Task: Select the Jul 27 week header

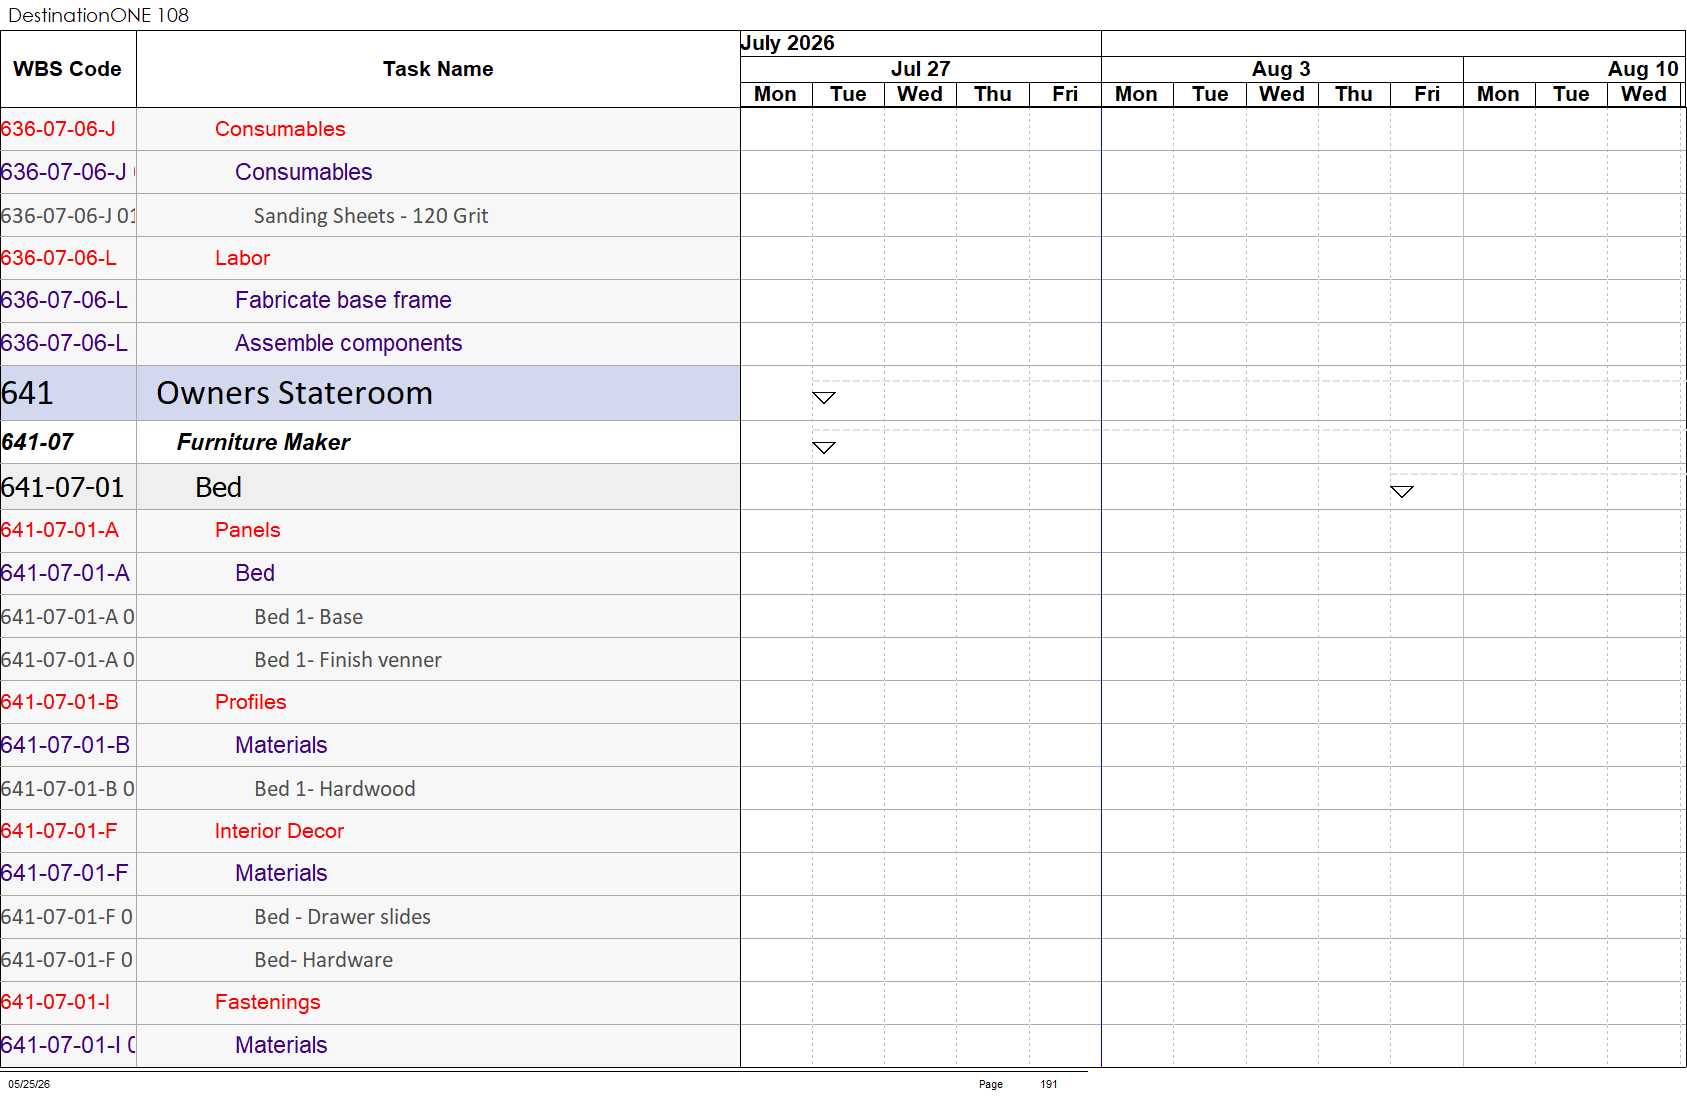Action: point(921,69)
